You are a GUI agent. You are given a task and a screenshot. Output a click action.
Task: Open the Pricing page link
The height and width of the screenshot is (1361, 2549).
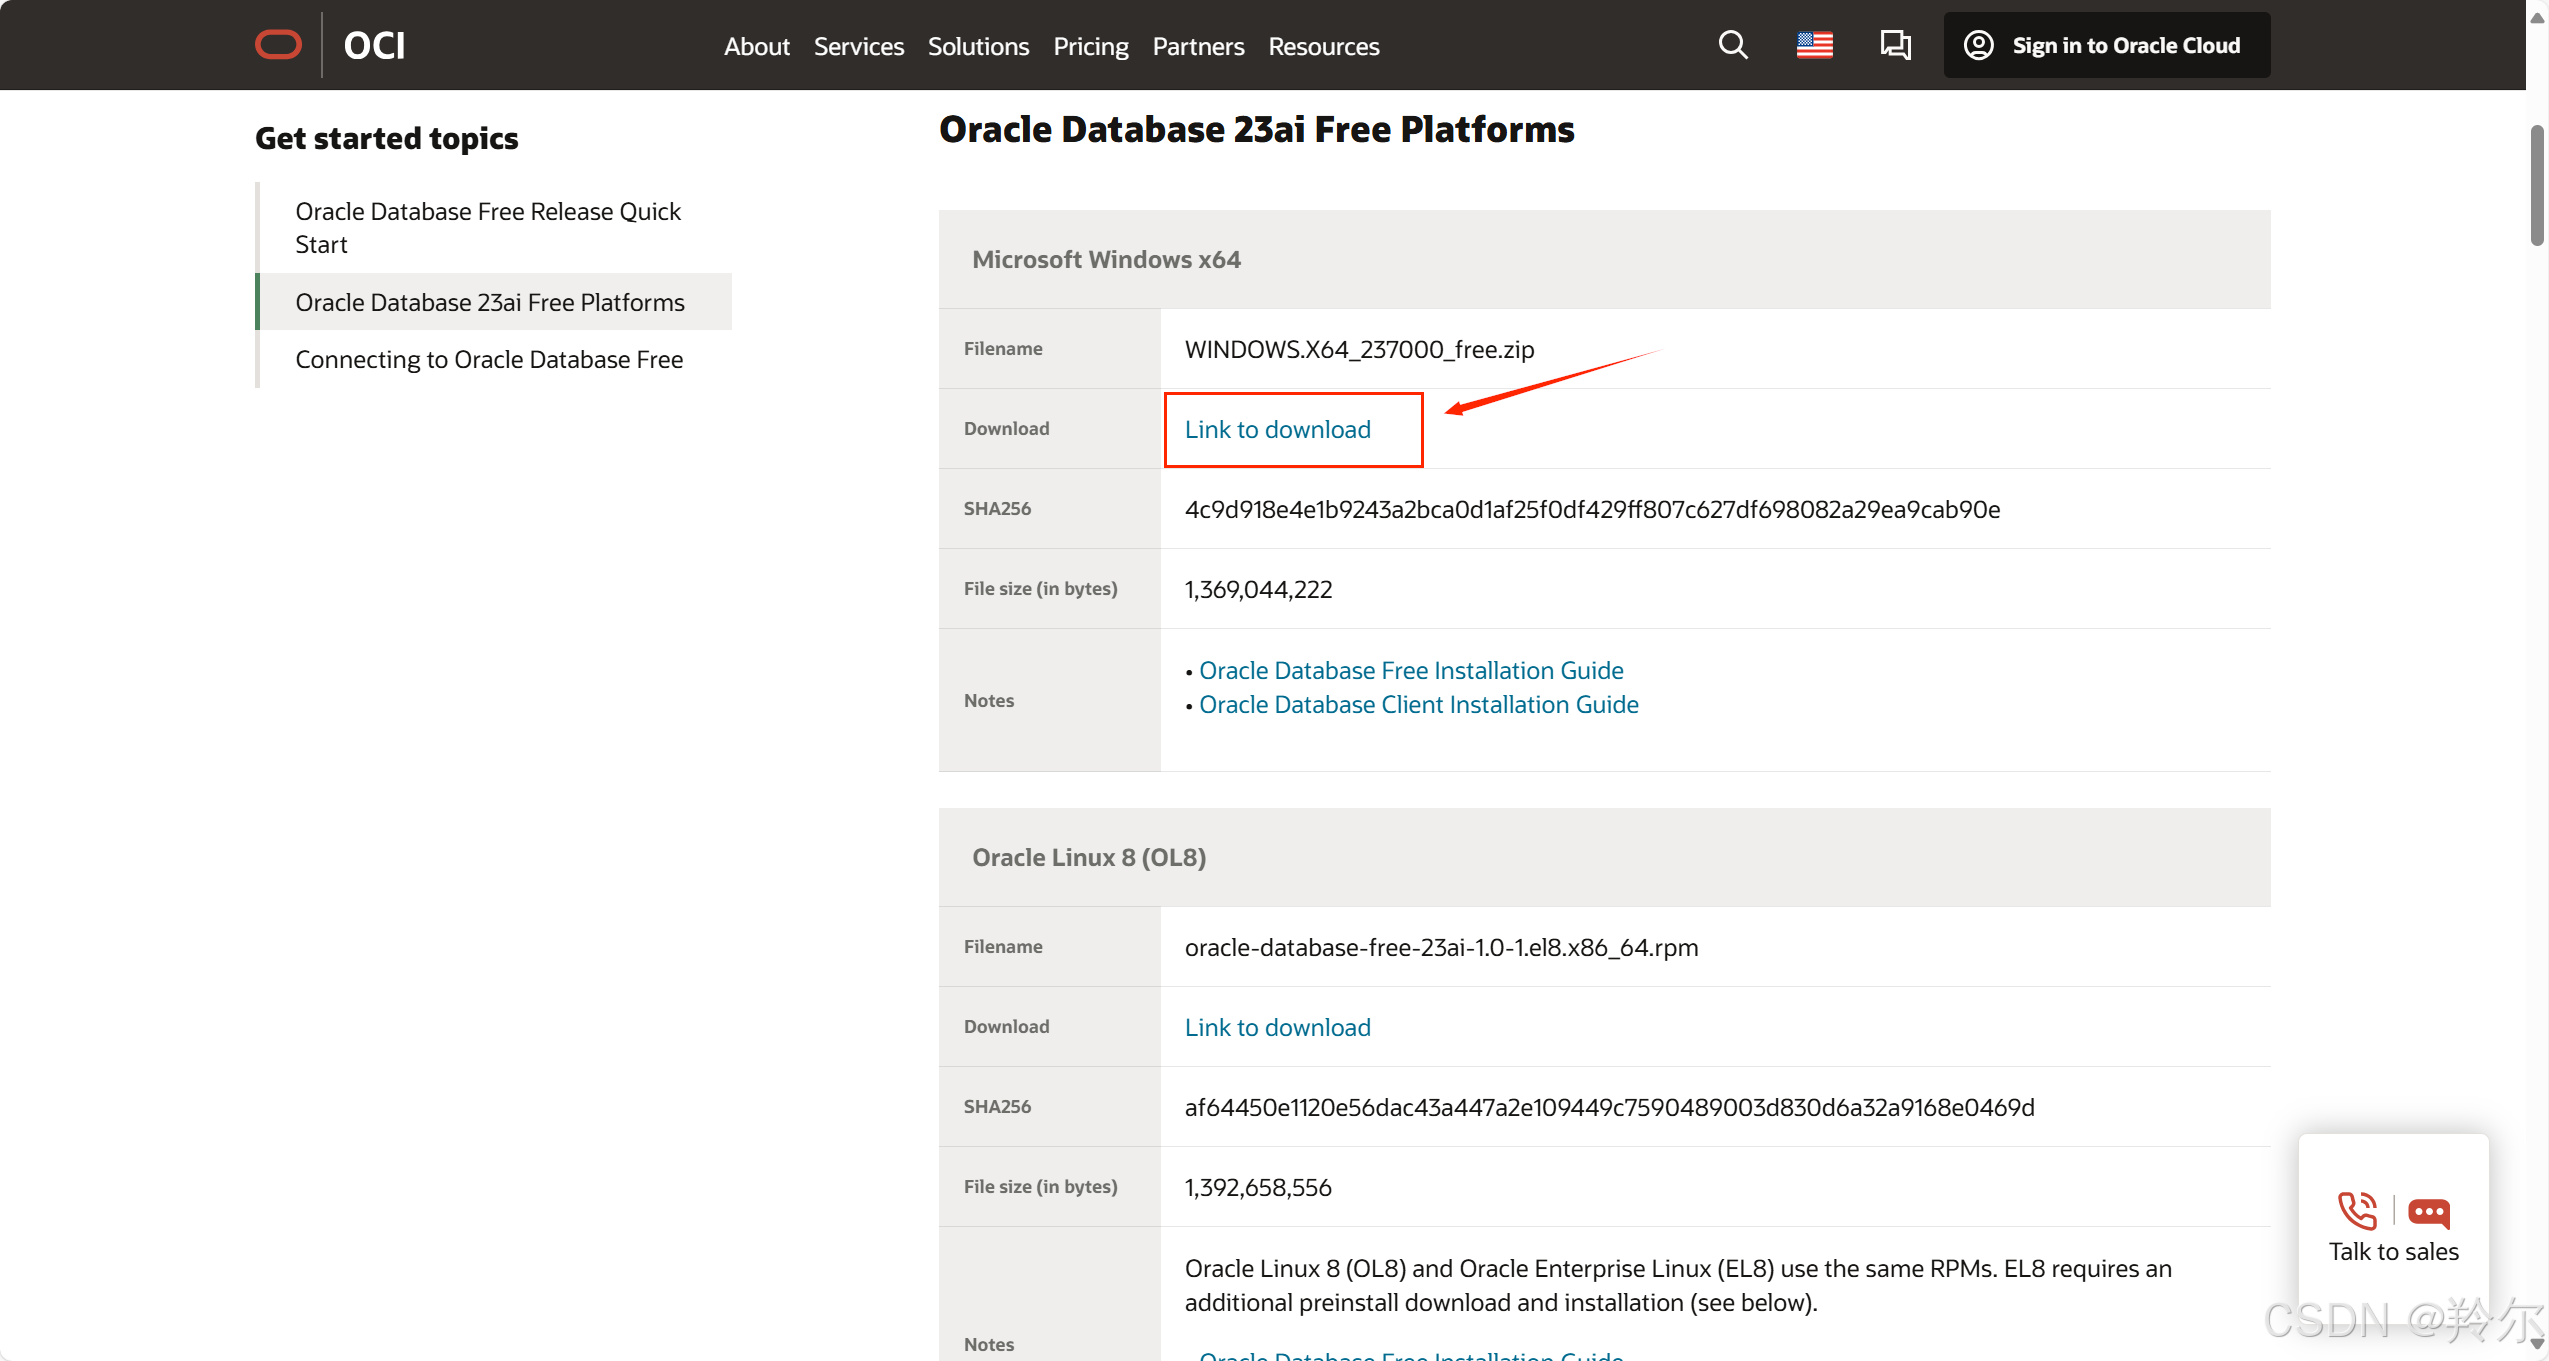(1090, 46)
